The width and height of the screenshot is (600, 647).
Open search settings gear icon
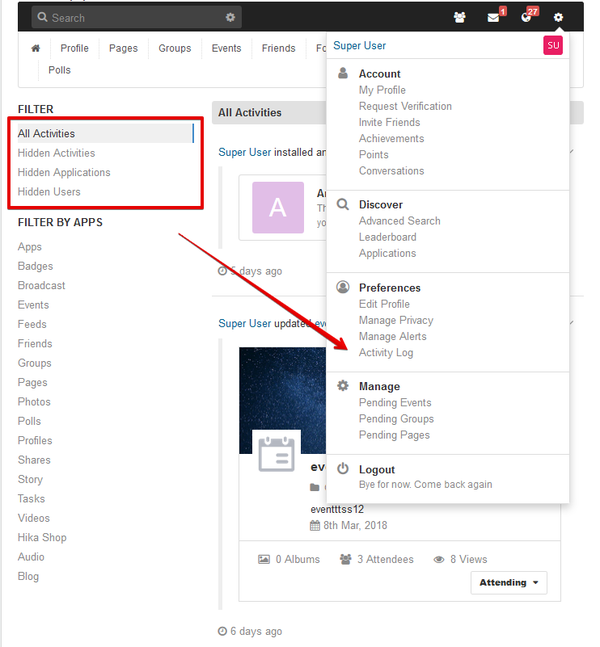point(230,17)
